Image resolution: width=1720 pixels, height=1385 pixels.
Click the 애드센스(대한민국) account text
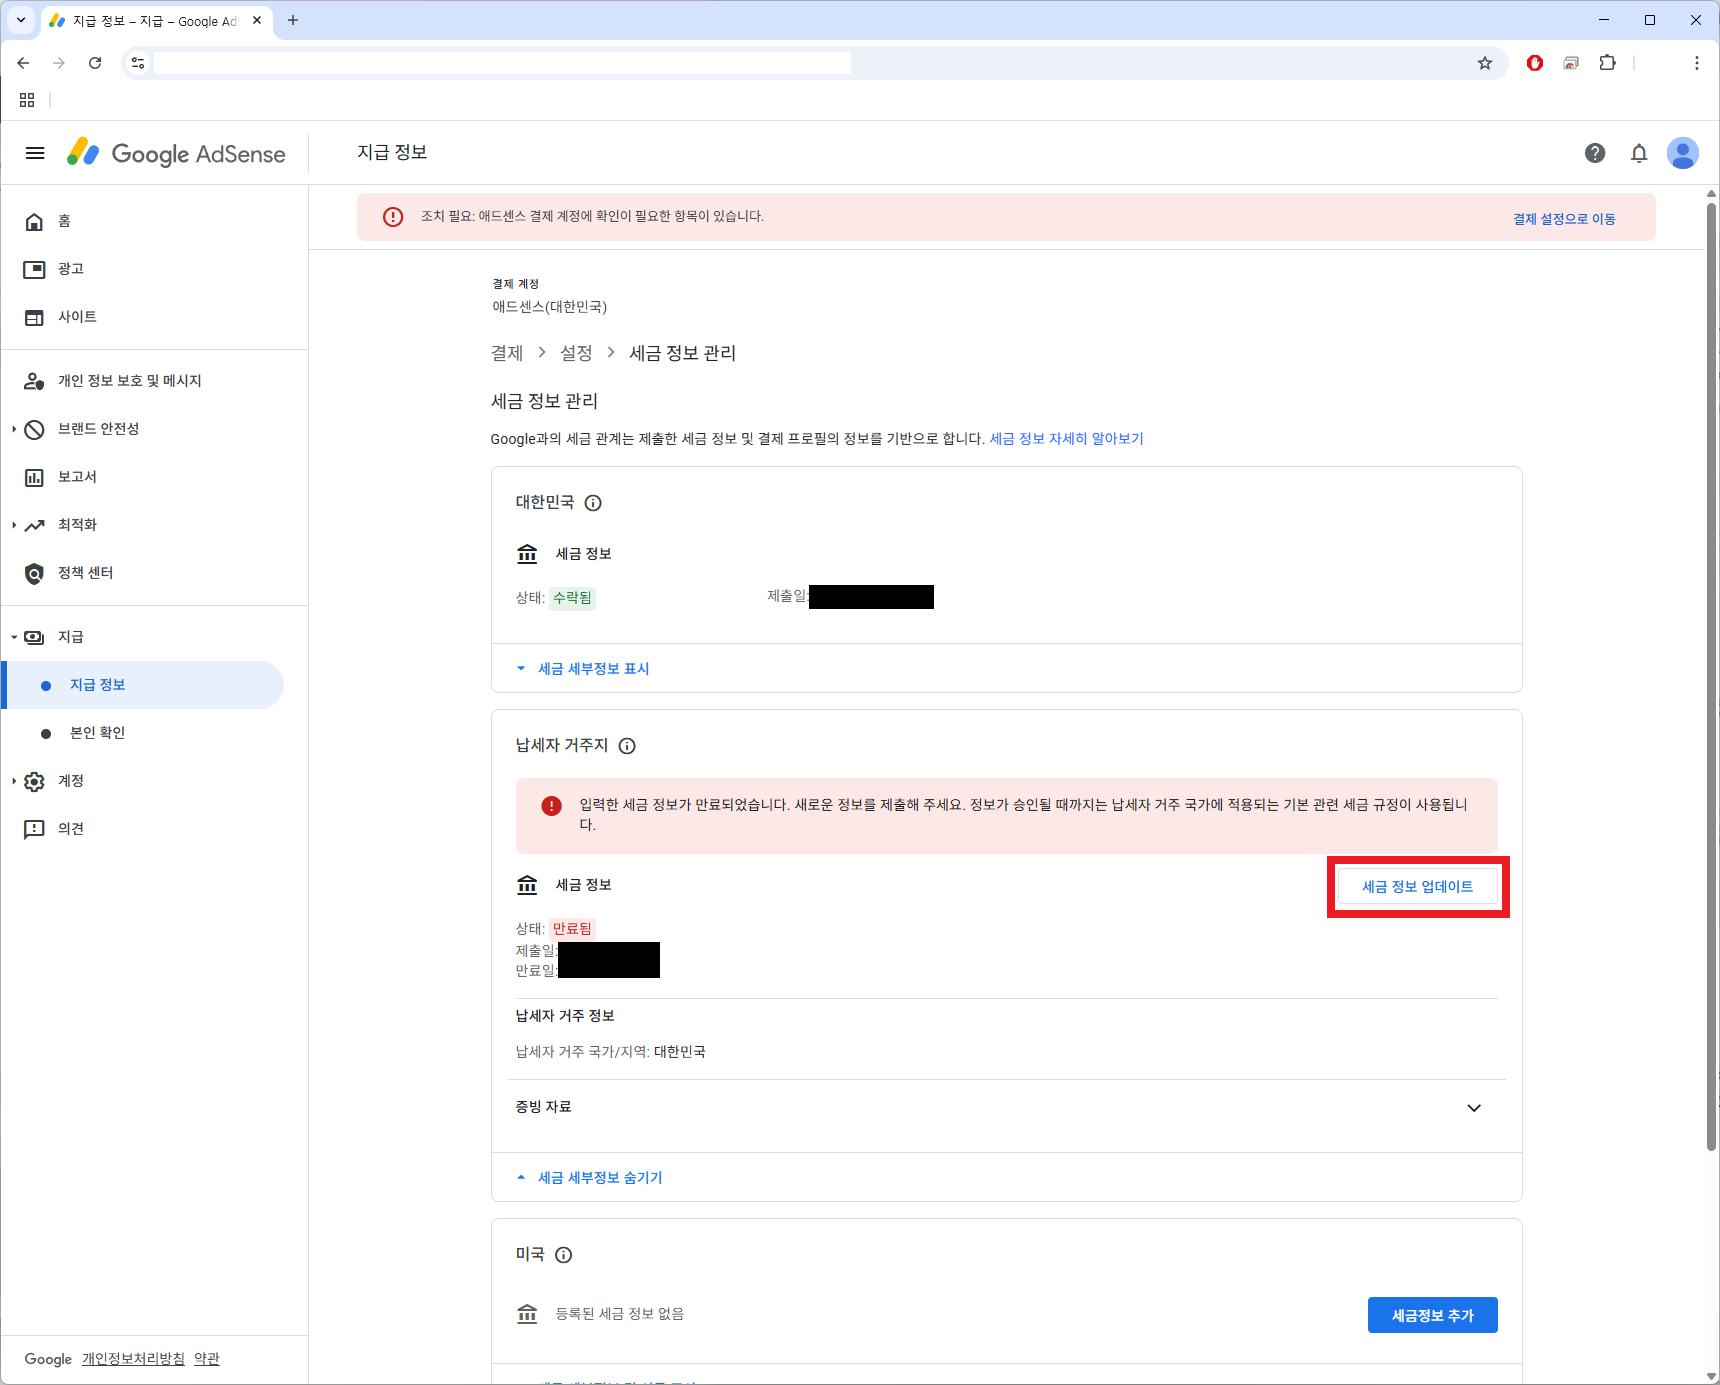coord(550,307)
